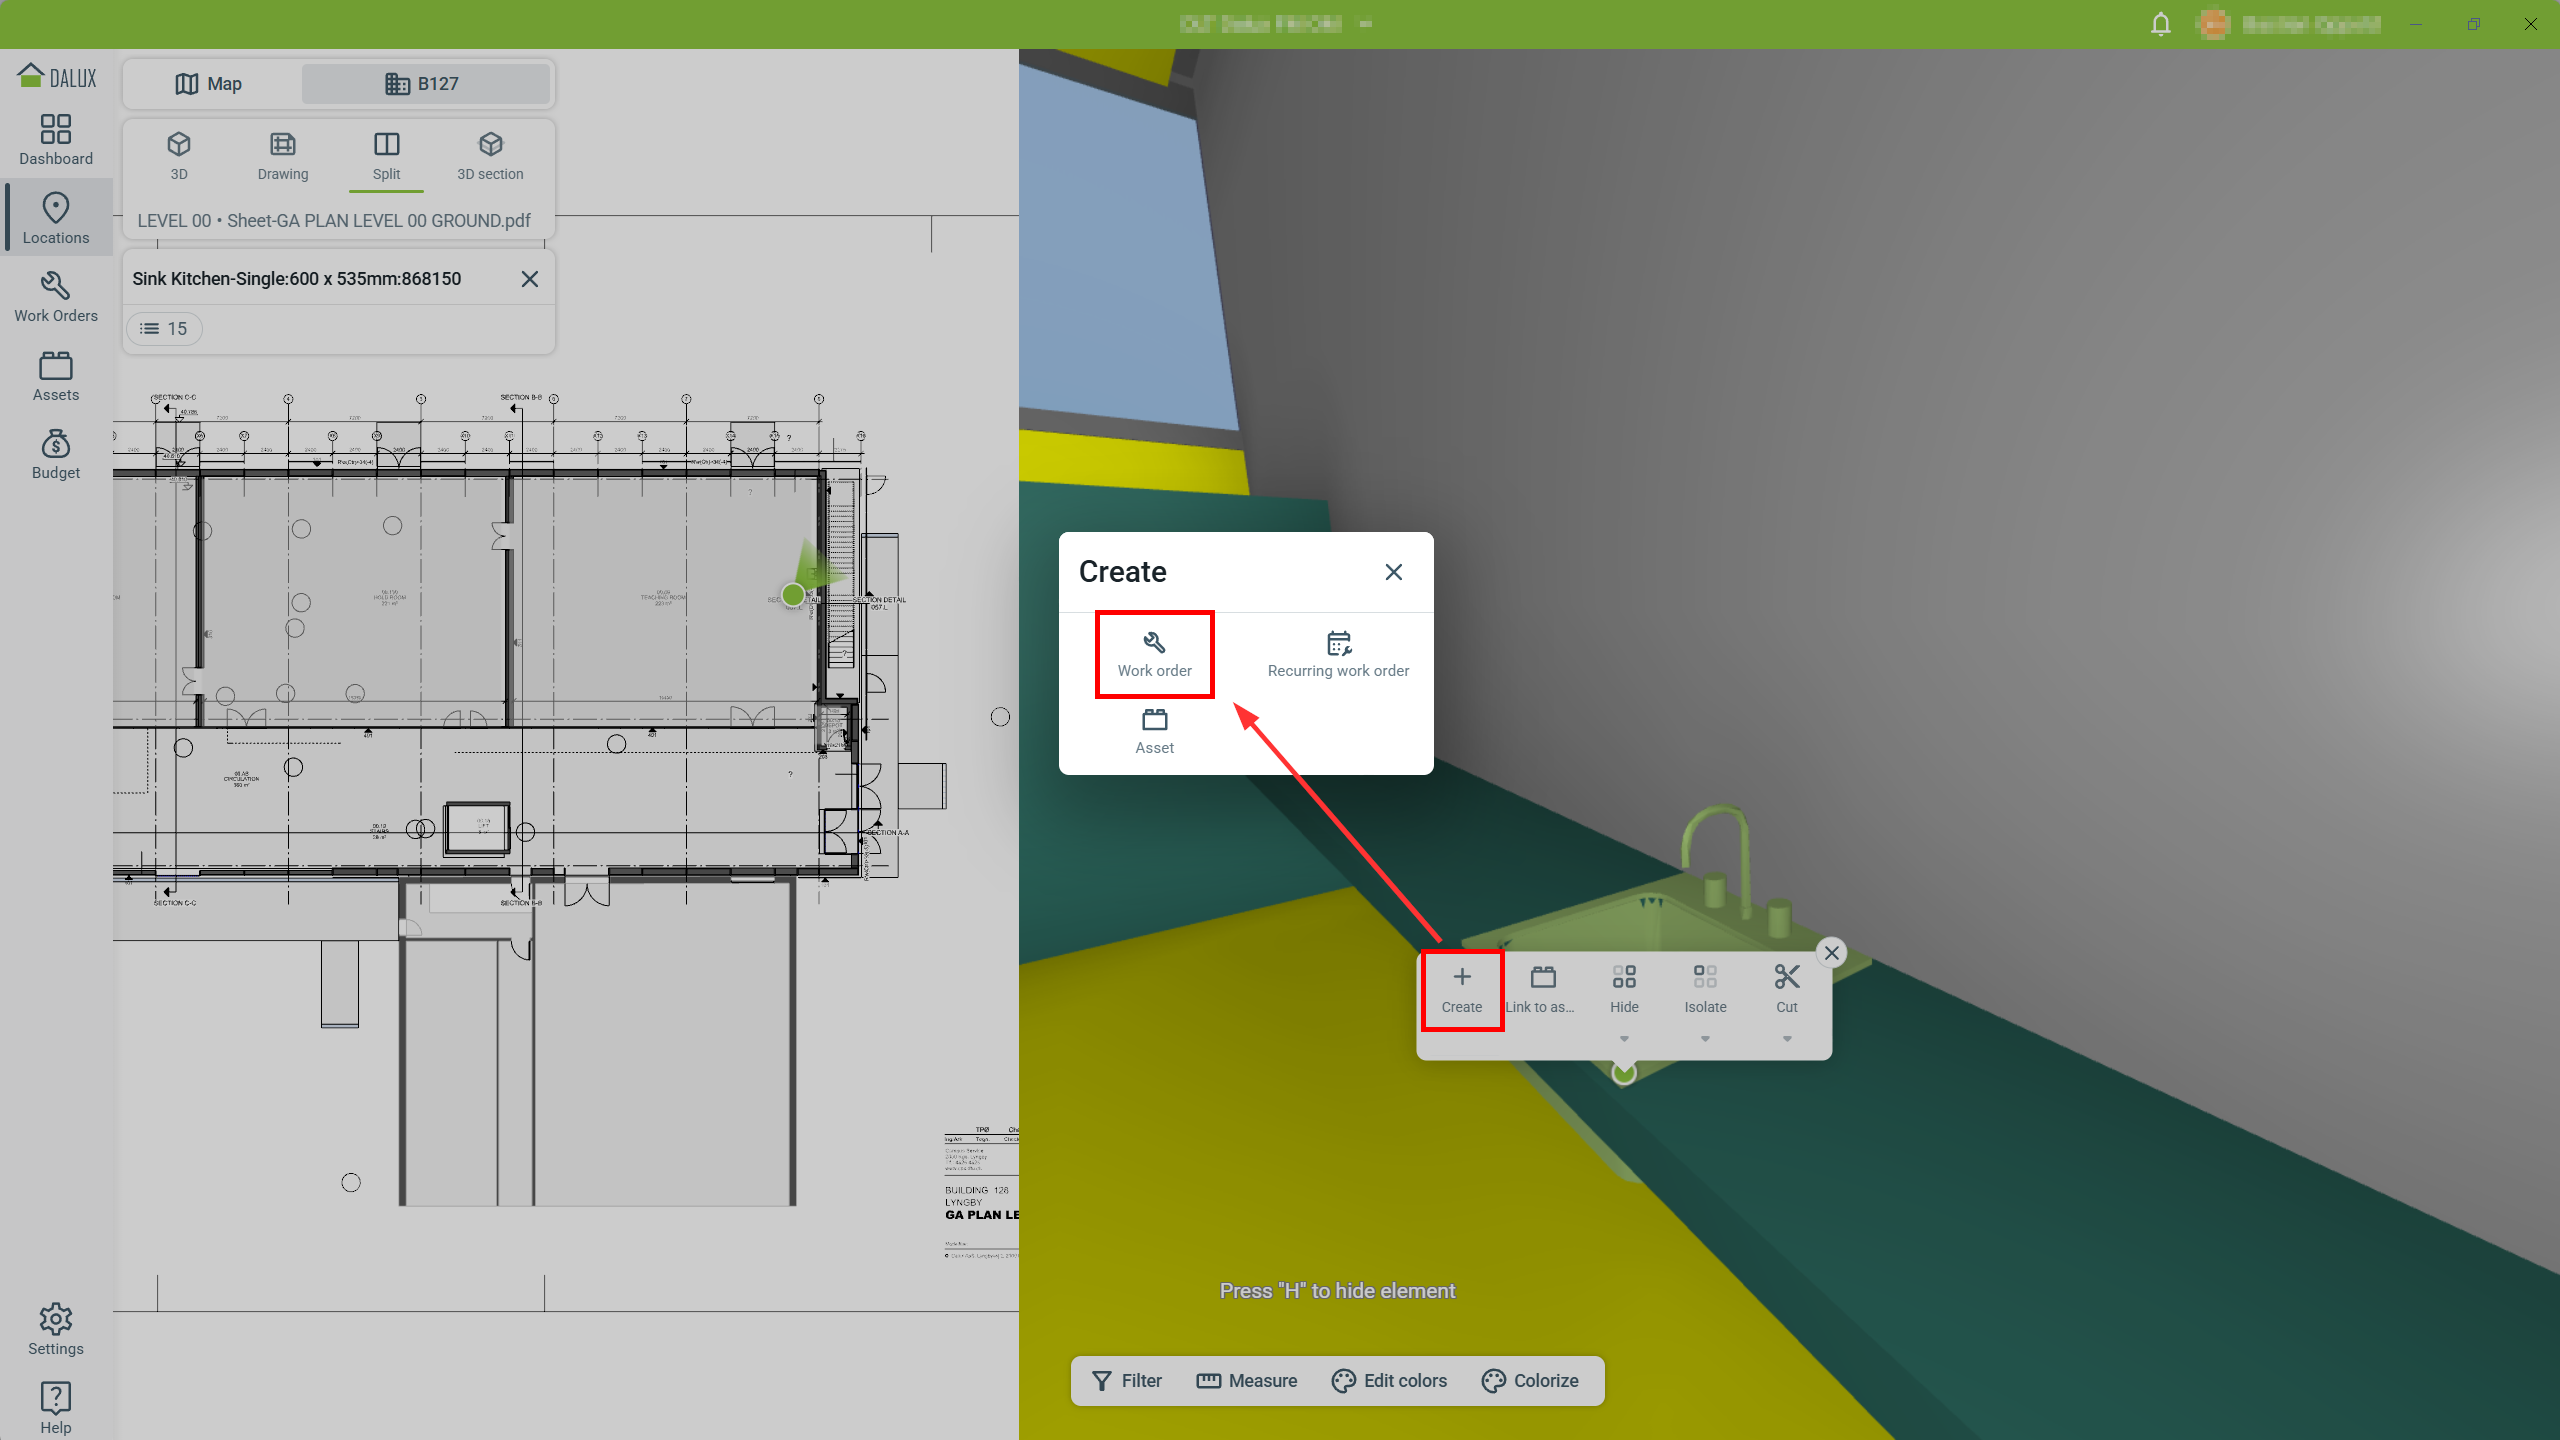This screenshot has width=2560, height=1440.
Task: Expand Isolate options dropdown arrow
Action: coord(1705,1039)
